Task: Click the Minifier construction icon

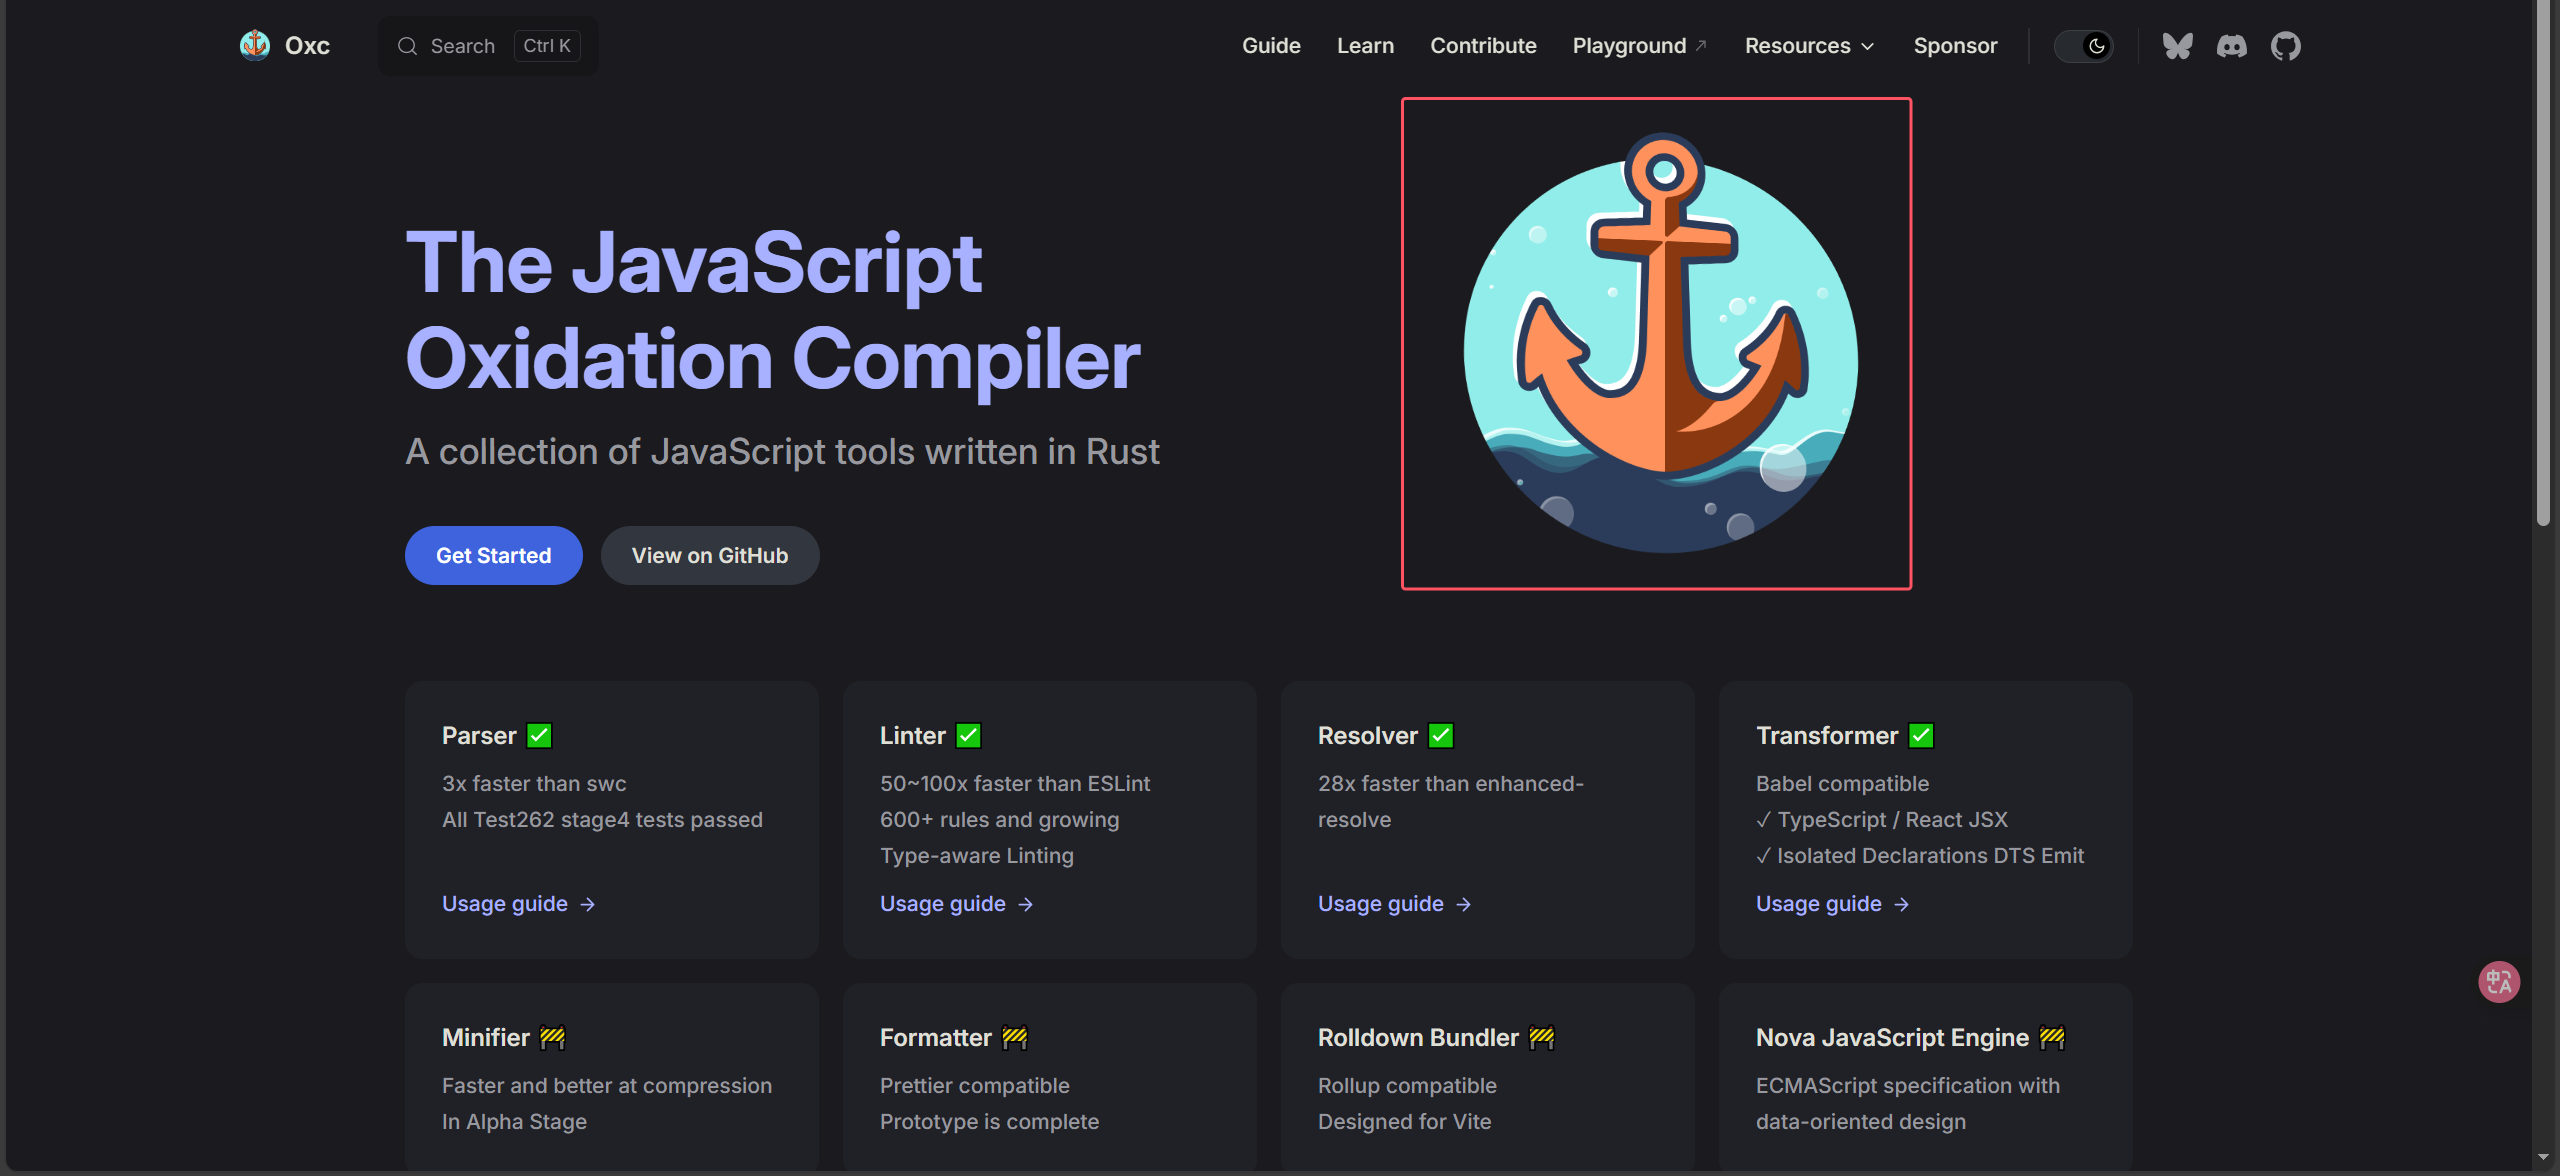Action: point(552,1037)
